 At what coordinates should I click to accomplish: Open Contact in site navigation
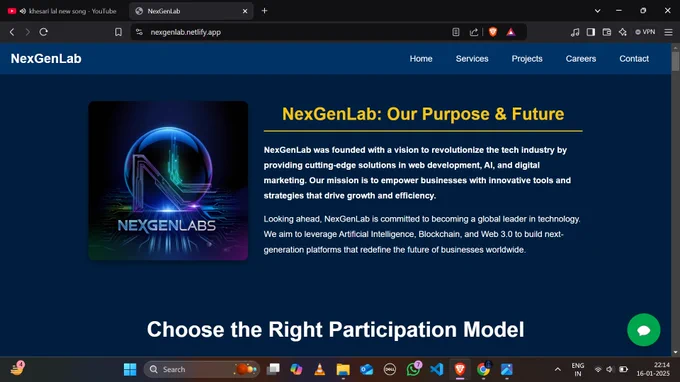[634, 59]
